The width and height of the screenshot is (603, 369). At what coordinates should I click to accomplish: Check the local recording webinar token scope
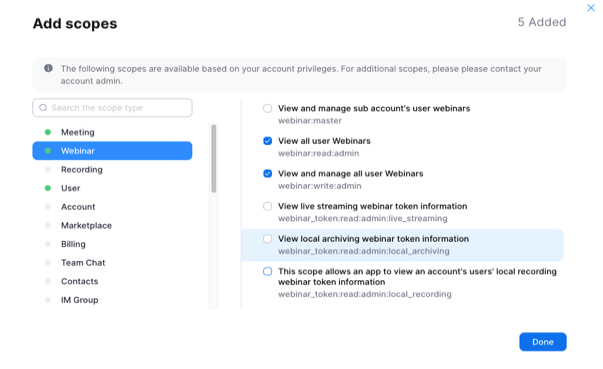point(268,271)
